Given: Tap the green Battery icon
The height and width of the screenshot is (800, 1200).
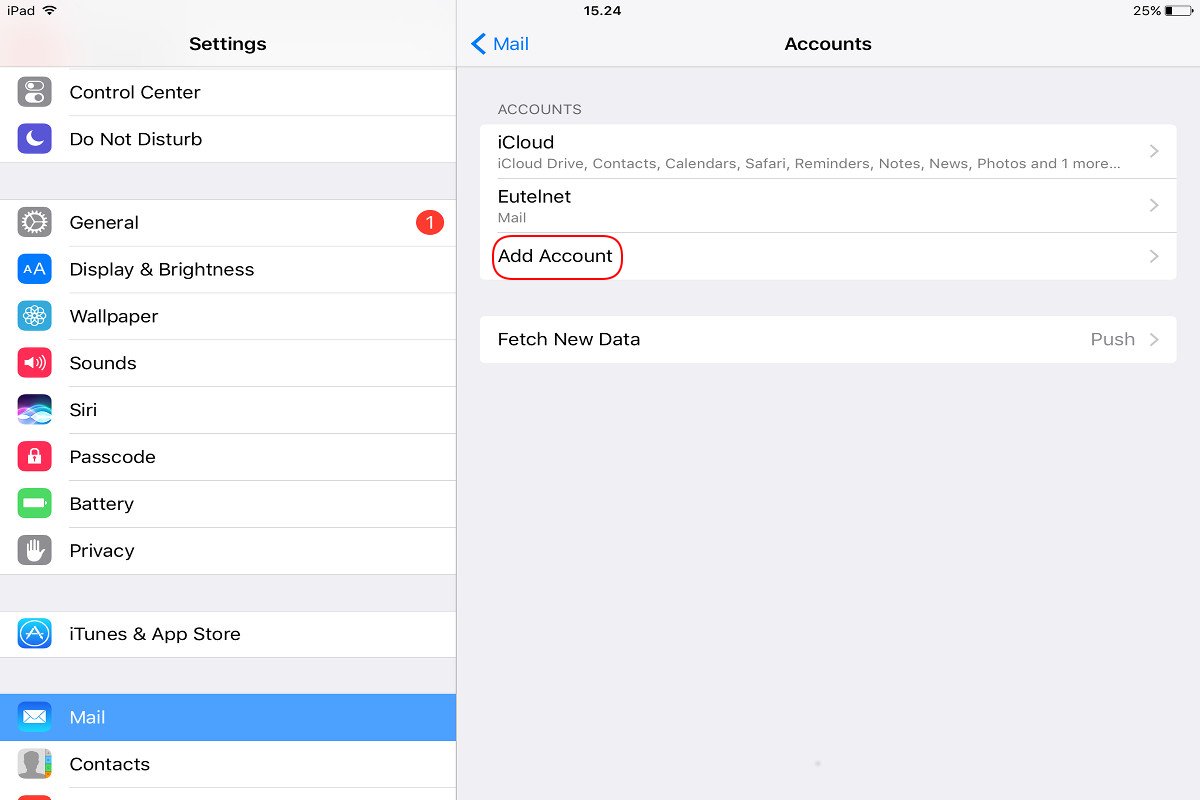Looking at the screenshot, I should point(35,504).
